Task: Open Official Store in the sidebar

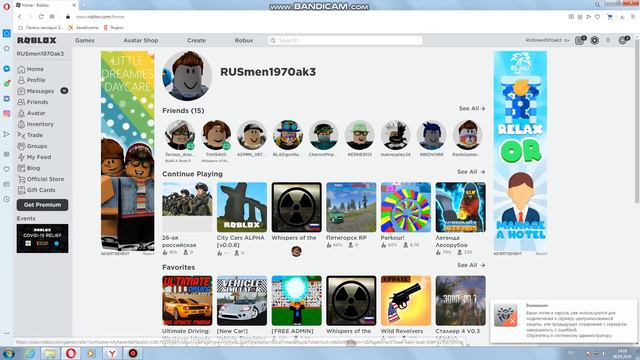Action: click(x=41, y=179)
